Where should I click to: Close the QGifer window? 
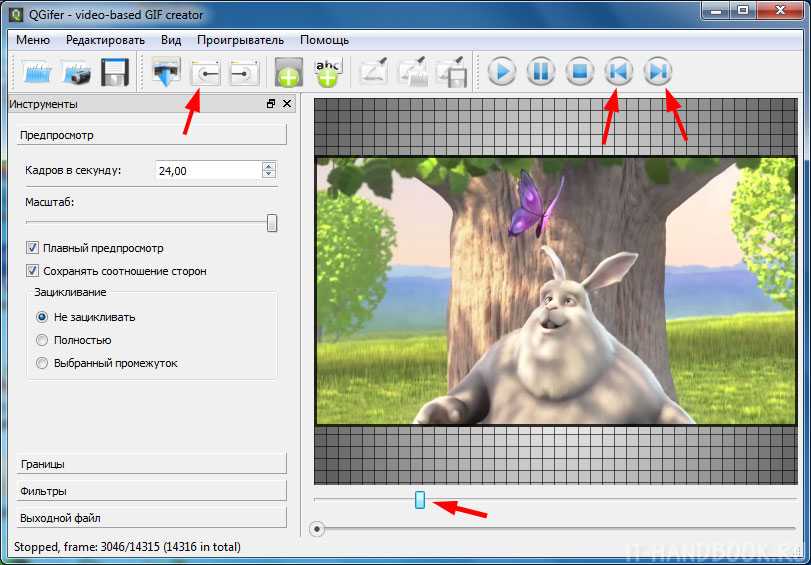coord(781,10)
